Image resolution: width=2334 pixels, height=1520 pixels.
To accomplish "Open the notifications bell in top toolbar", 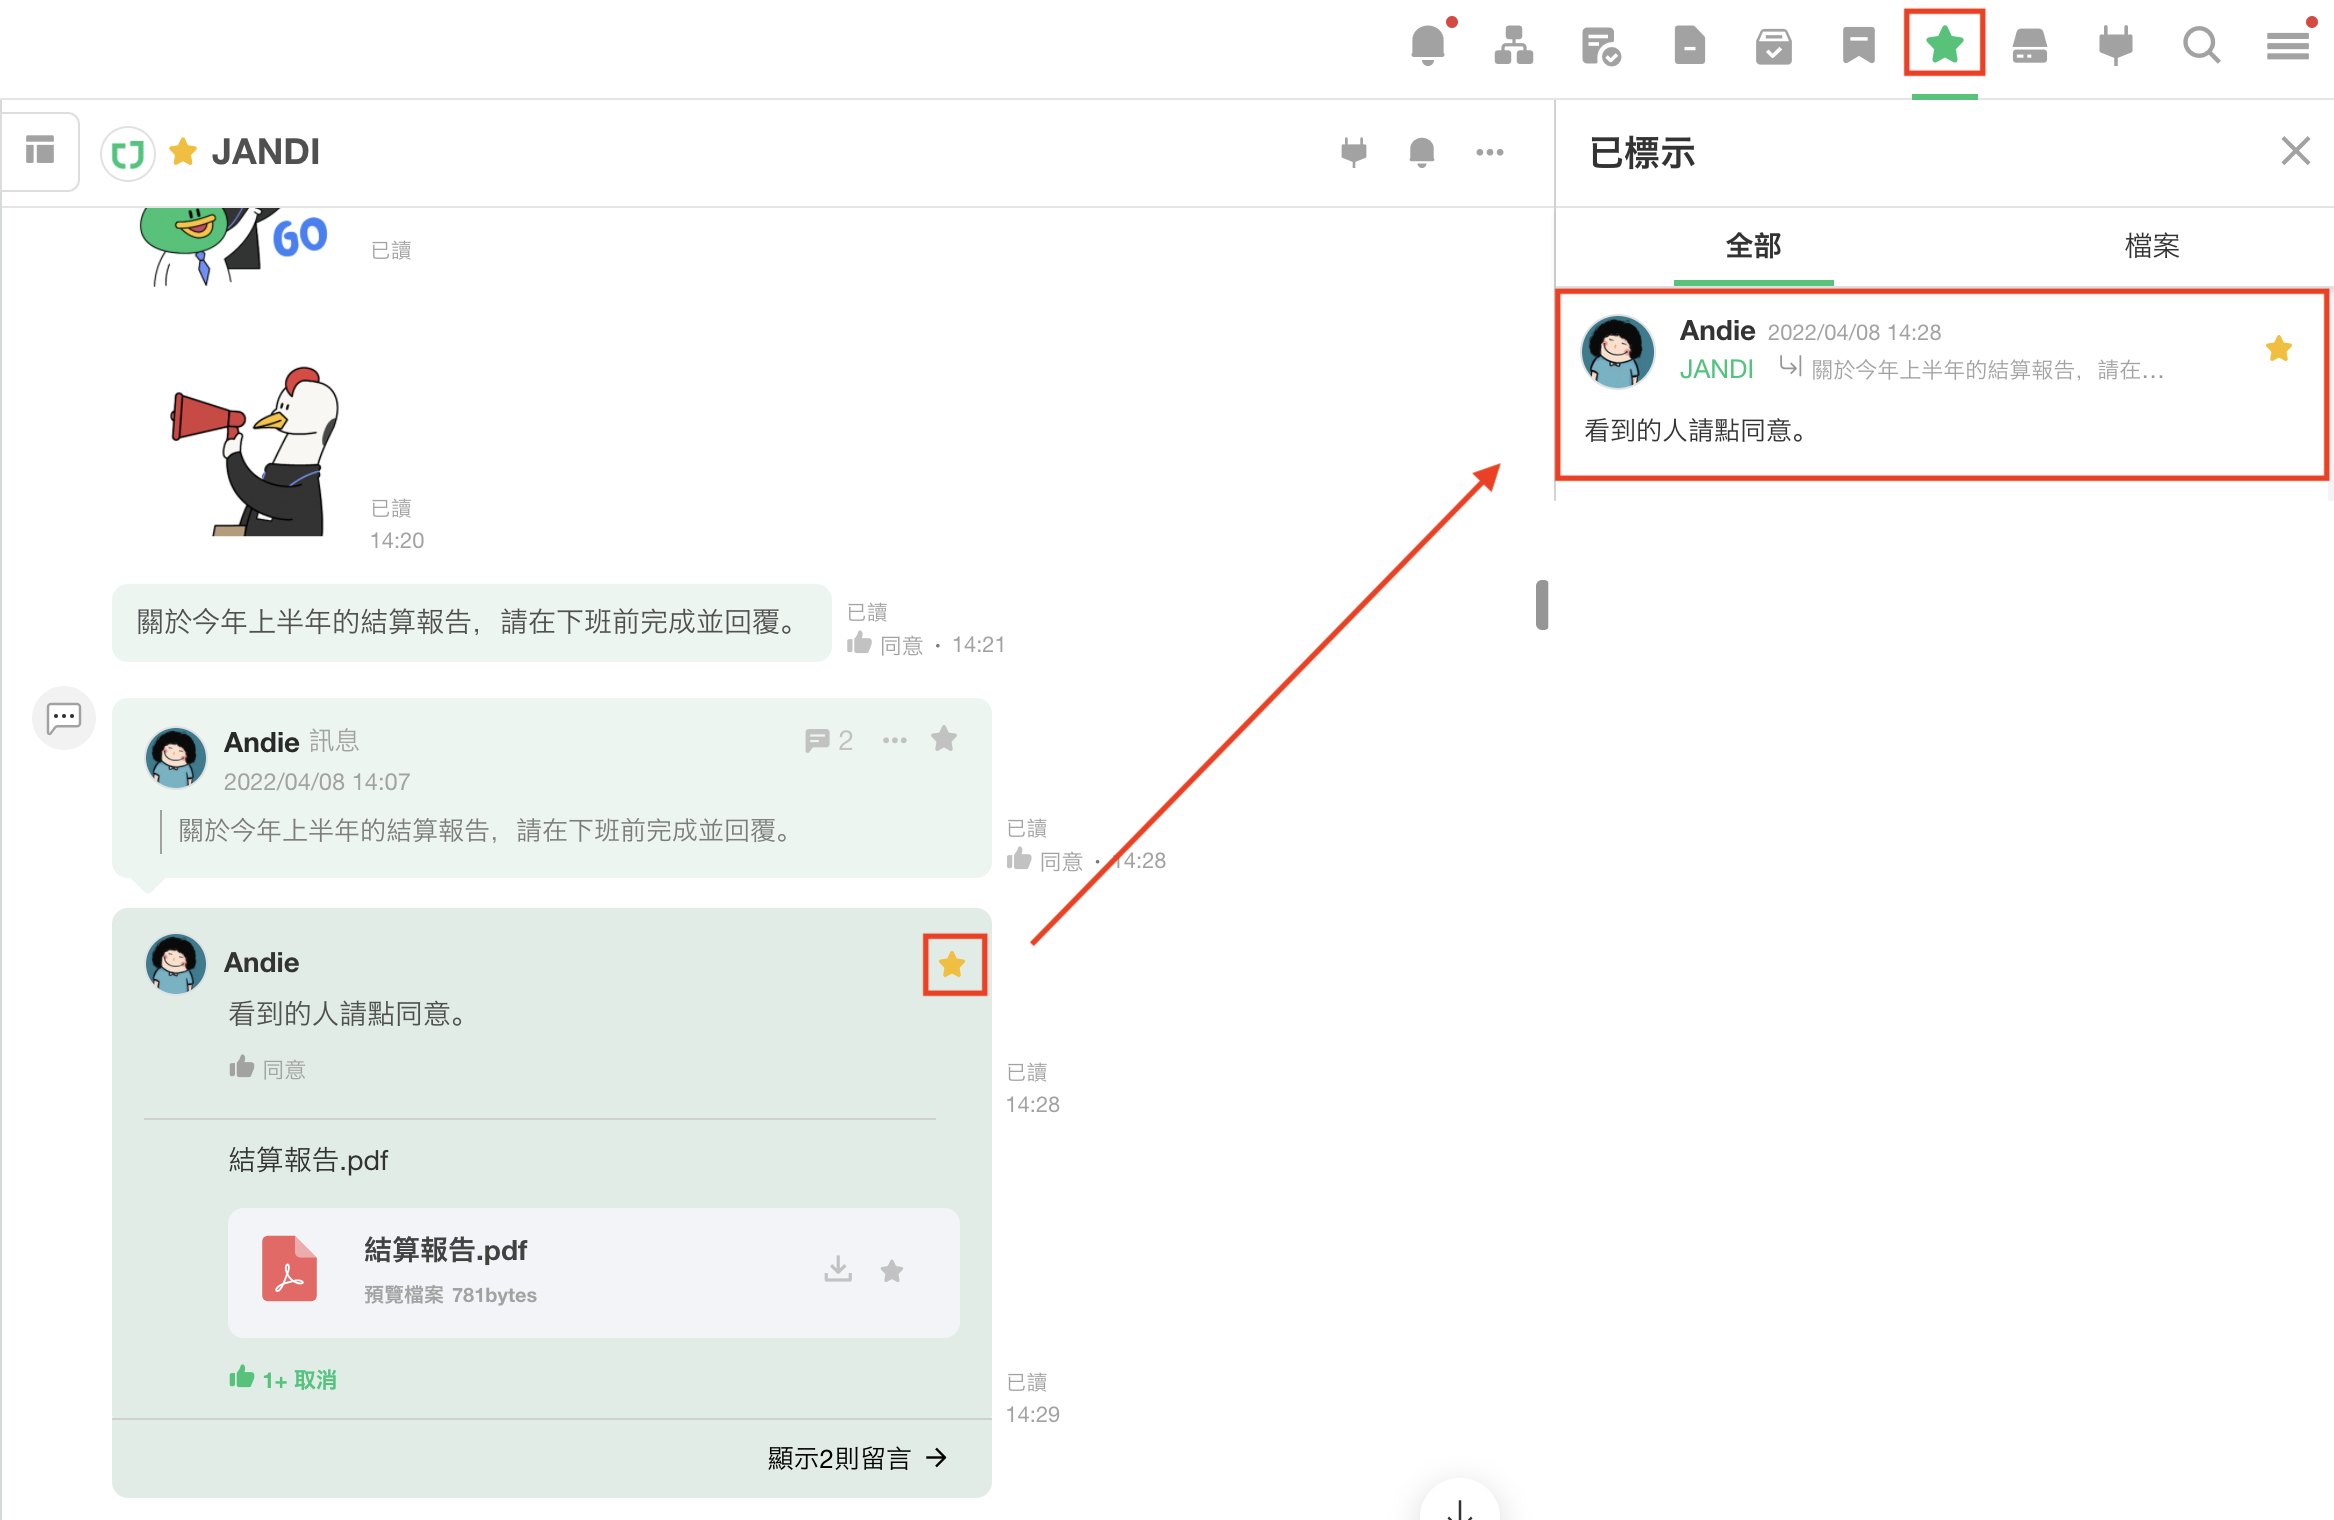I will click(x=1427, y=46).
